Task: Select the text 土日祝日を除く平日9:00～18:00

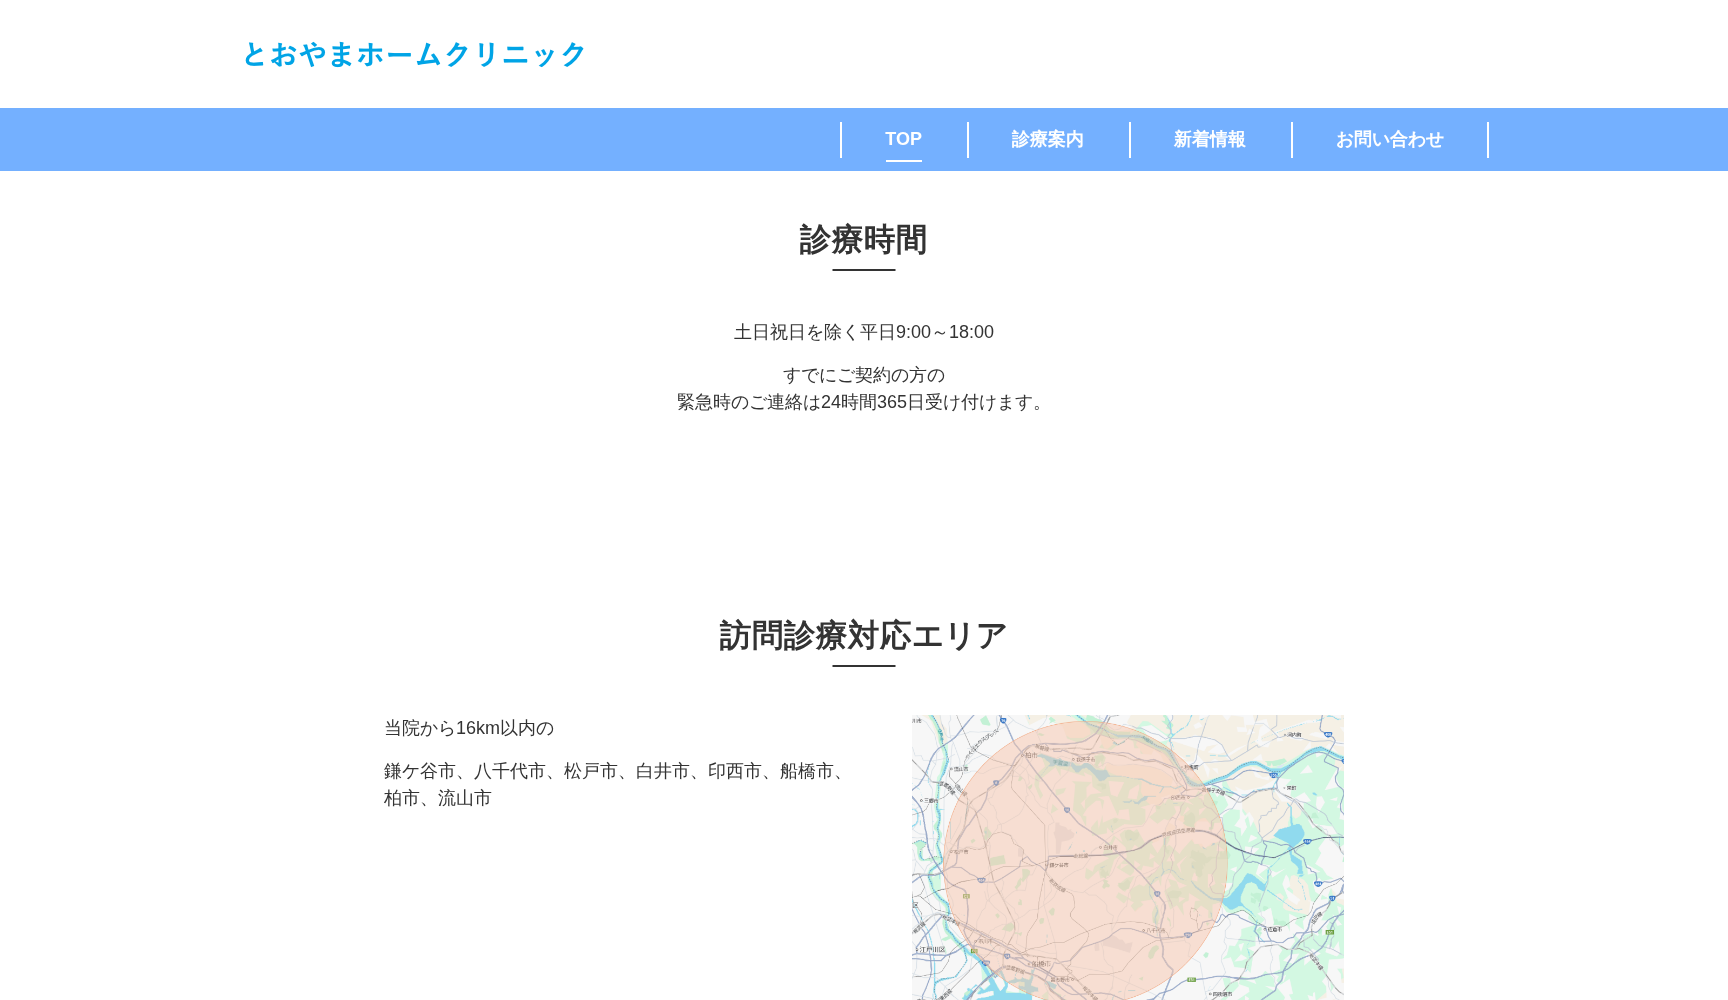Action: click(864, 332)
